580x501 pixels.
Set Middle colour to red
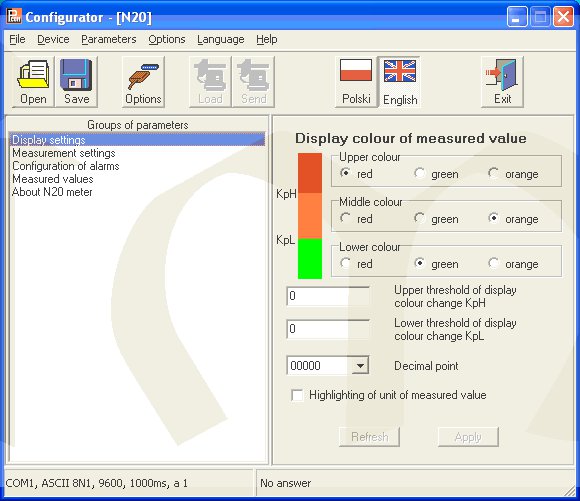345,218
